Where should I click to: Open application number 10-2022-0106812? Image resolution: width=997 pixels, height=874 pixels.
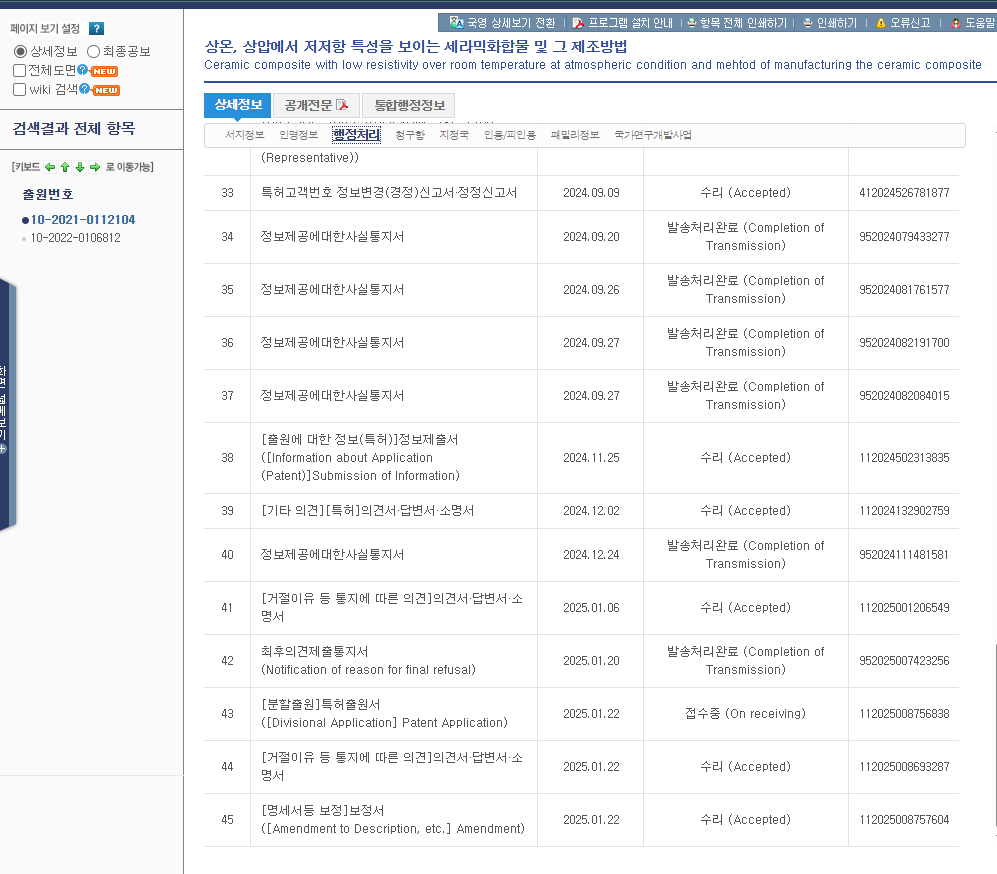click(x=75, y=238)
